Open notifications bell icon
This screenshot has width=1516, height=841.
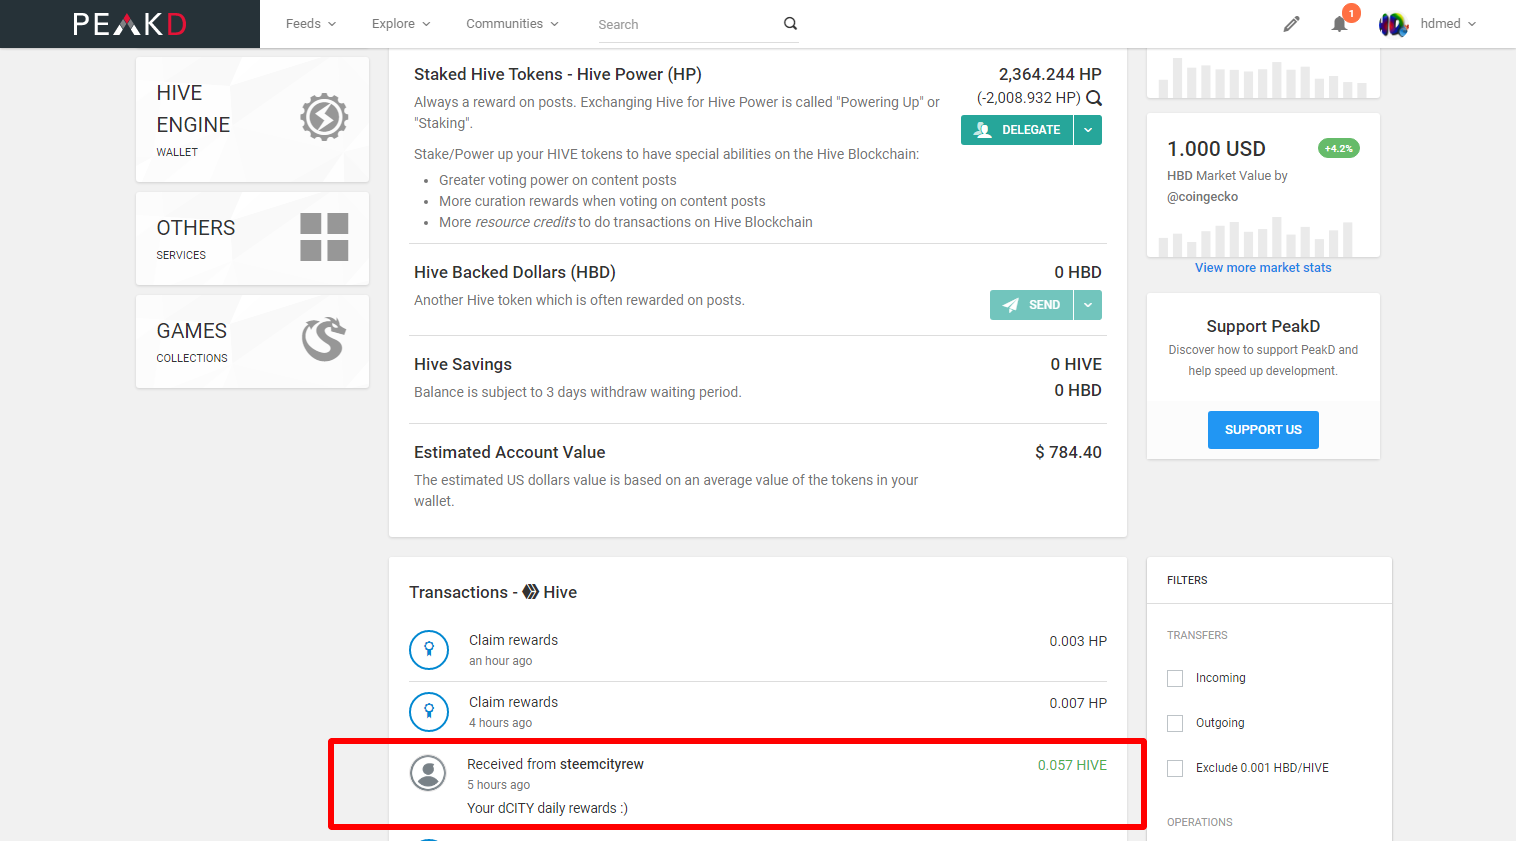pos(1340,24)
